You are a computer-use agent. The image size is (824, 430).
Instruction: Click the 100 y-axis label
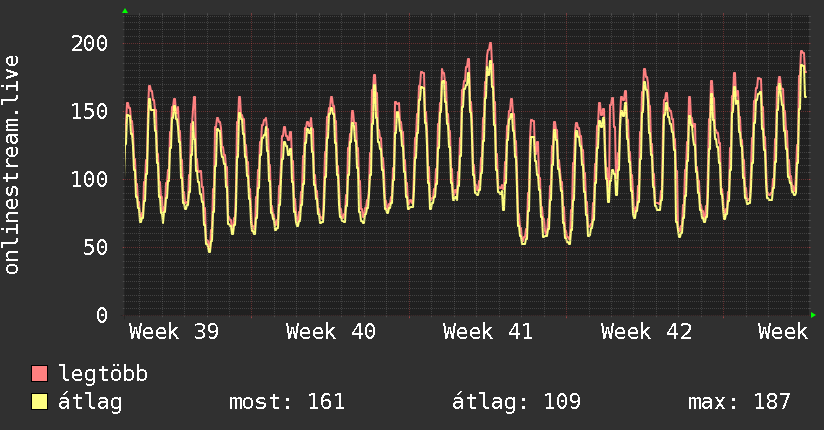(90, 180)
